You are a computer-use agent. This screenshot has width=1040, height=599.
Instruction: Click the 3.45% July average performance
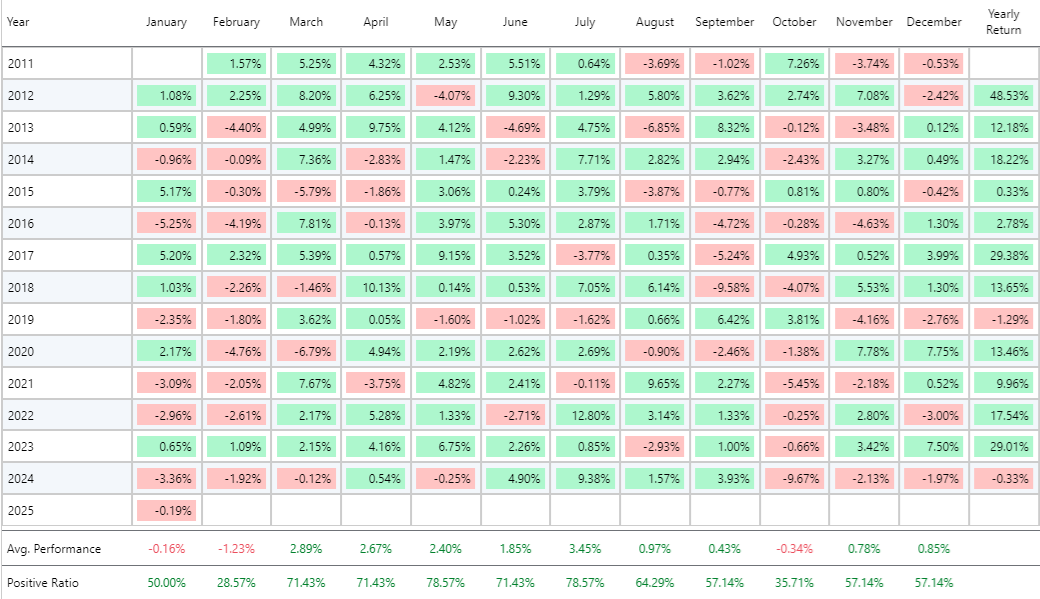point(585,549)
